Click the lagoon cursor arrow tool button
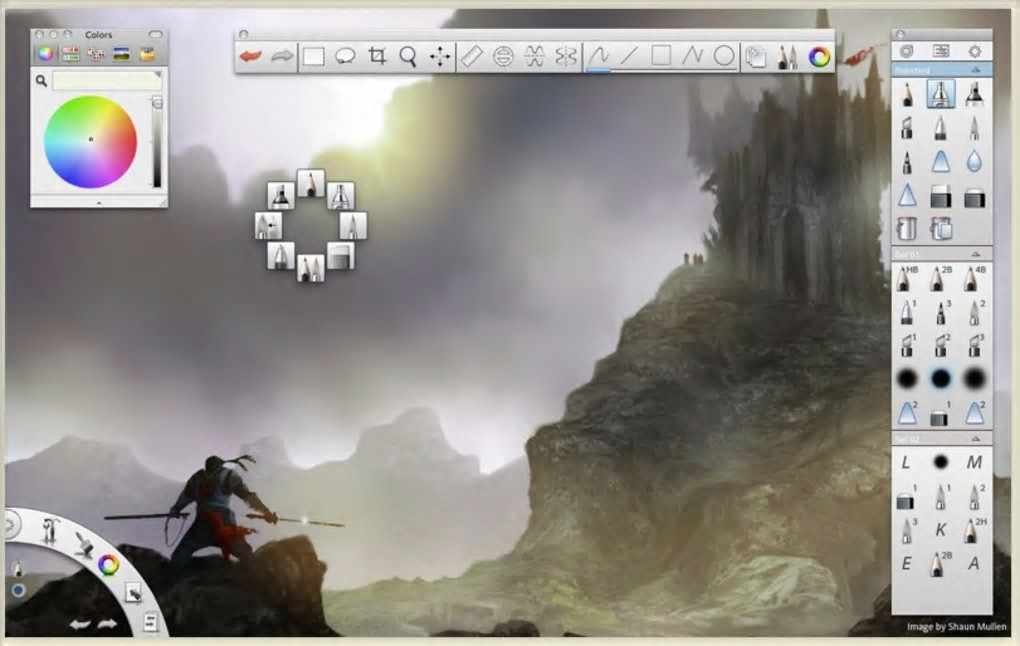This screenshot has height=646, width=1020. coord(133,593)
